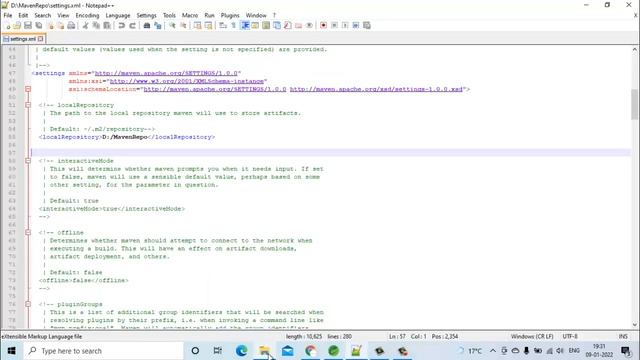Screen dimensions: 640x360
Task: Collapse the offline comment fold marker
Action: point(28,232)
